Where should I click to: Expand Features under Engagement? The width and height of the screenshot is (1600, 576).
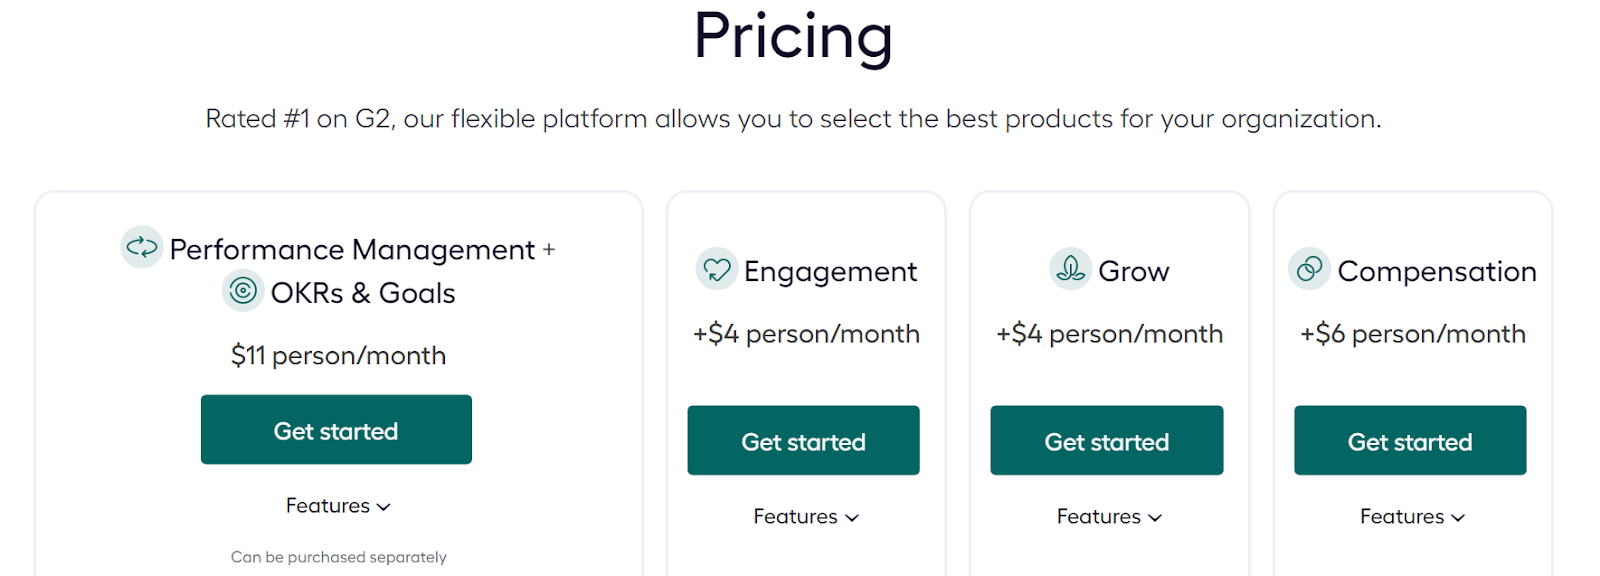coord(806,517)
